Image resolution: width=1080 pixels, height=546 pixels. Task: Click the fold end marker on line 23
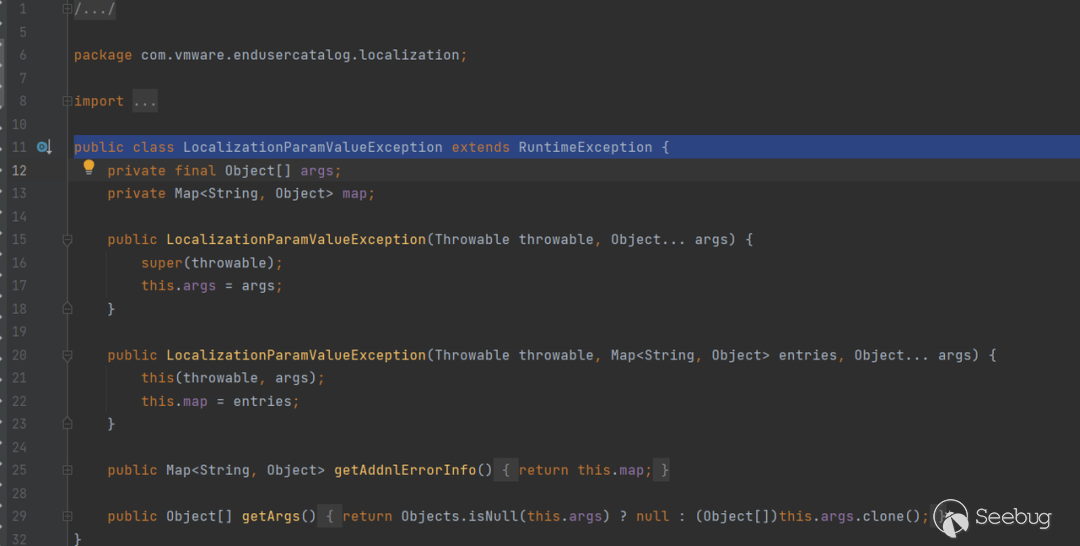(x=68, y=423)
